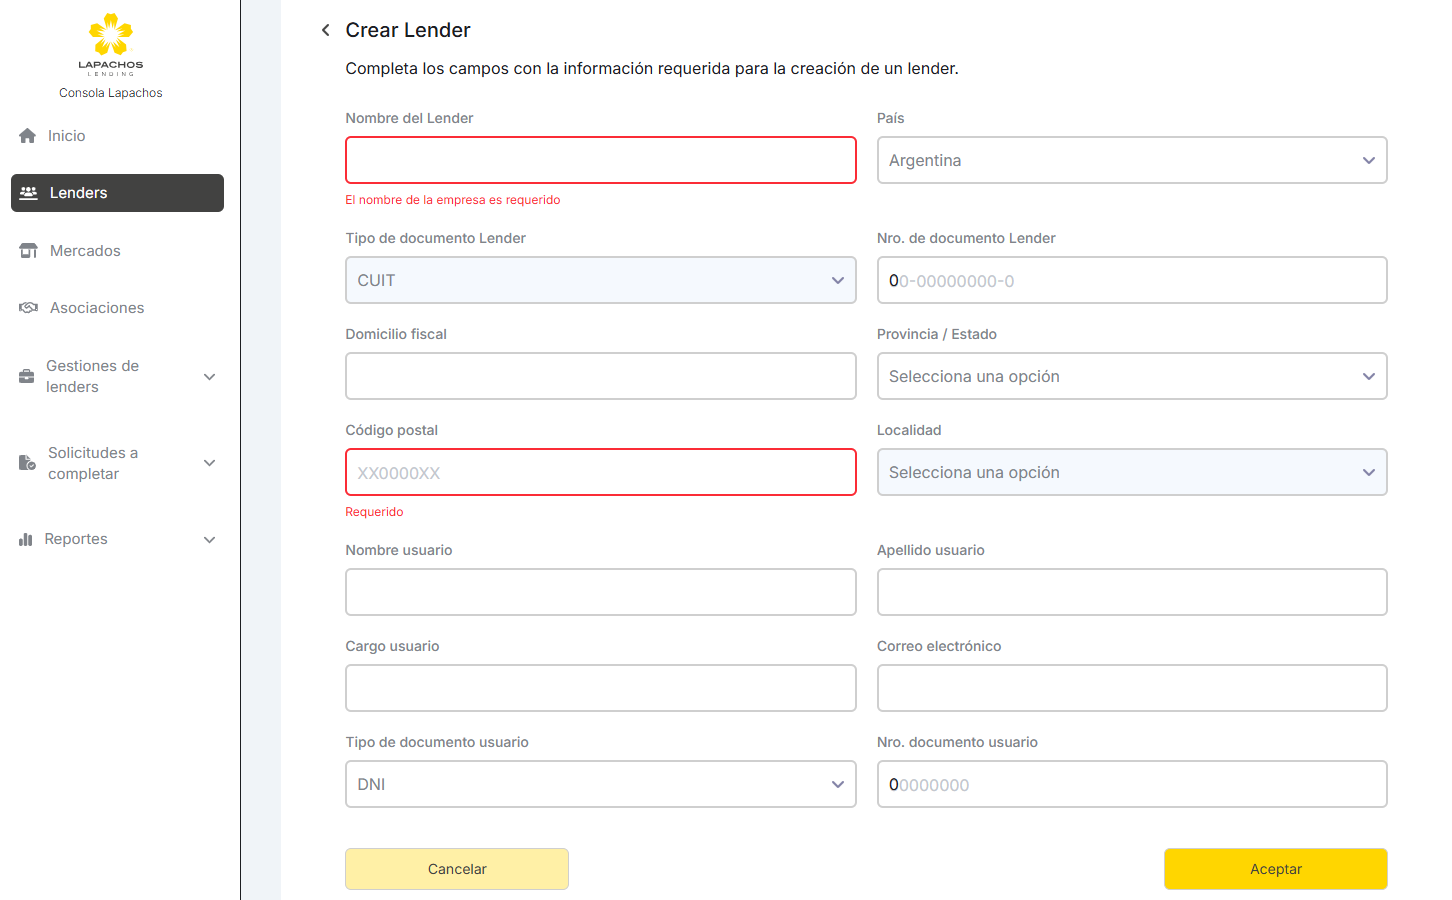Focus the Nombre del Lender text field
1452x900 pixels.
600,160
